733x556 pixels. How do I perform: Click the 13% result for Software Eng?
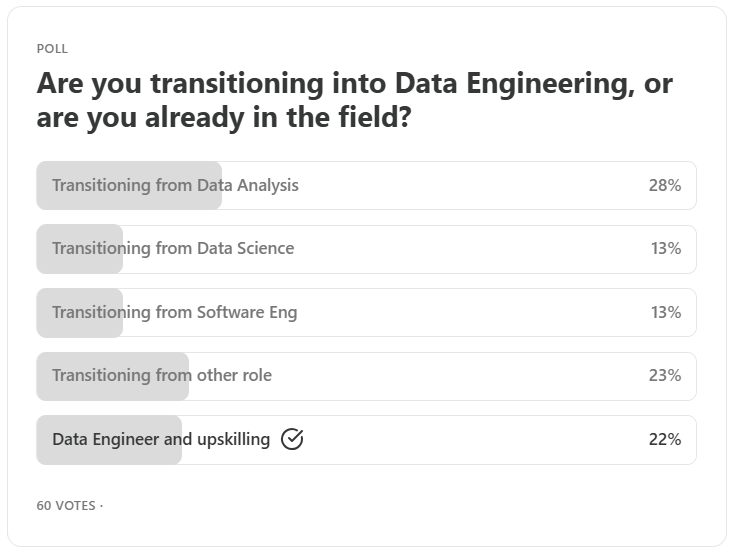coord(665,312)
